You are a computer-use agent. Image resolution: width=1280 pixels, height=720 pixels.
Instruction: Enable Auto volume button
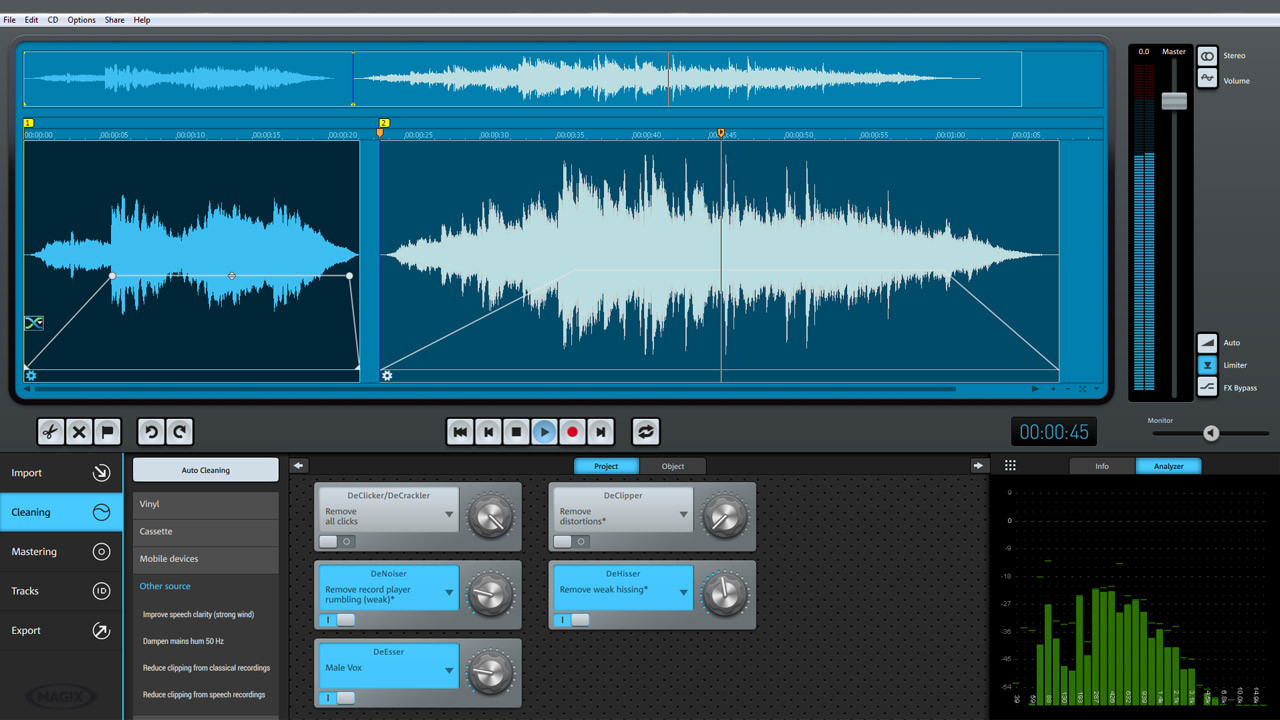click(x=1207, y=343)
